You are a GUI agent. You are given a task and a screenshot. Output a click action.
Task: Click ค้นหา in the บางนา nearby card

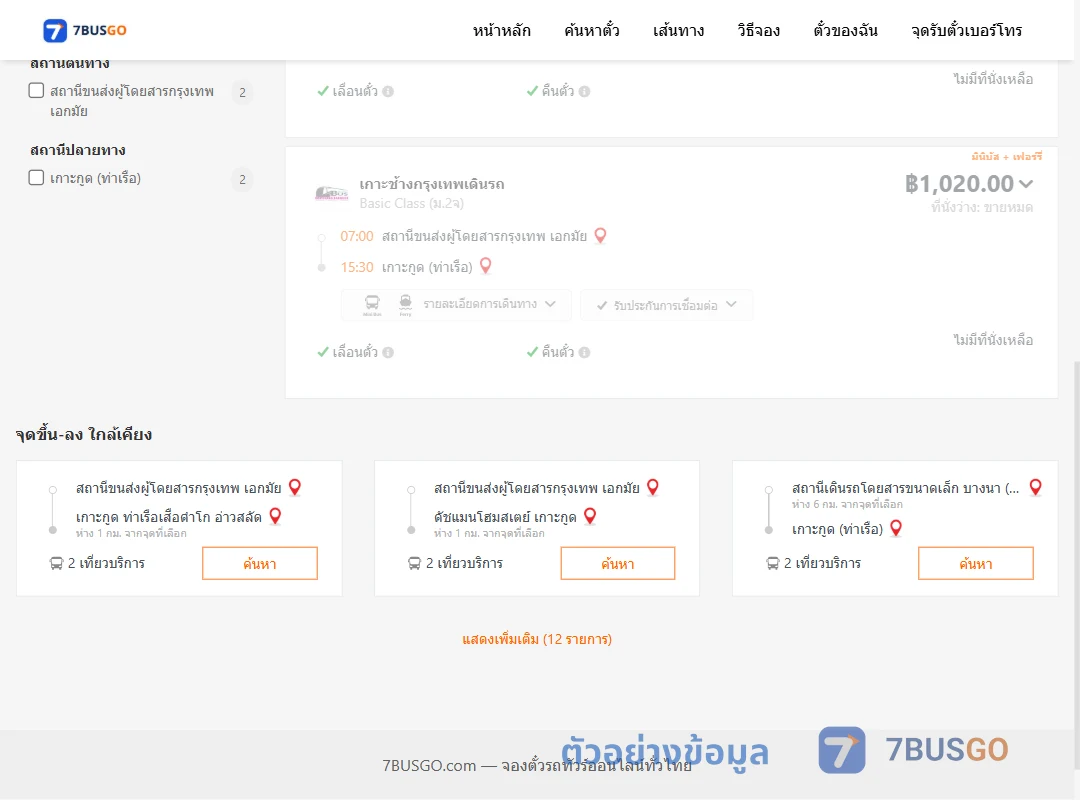coord(976,564)
